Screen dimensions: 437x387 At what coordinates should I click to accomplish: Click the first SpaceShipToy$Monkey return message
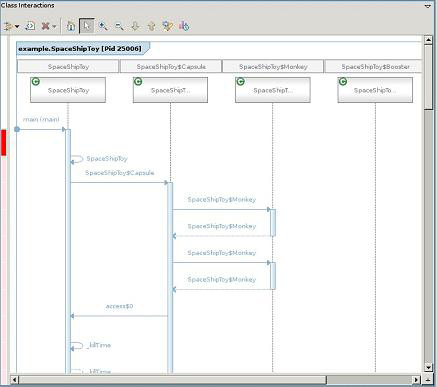[222, 226]
